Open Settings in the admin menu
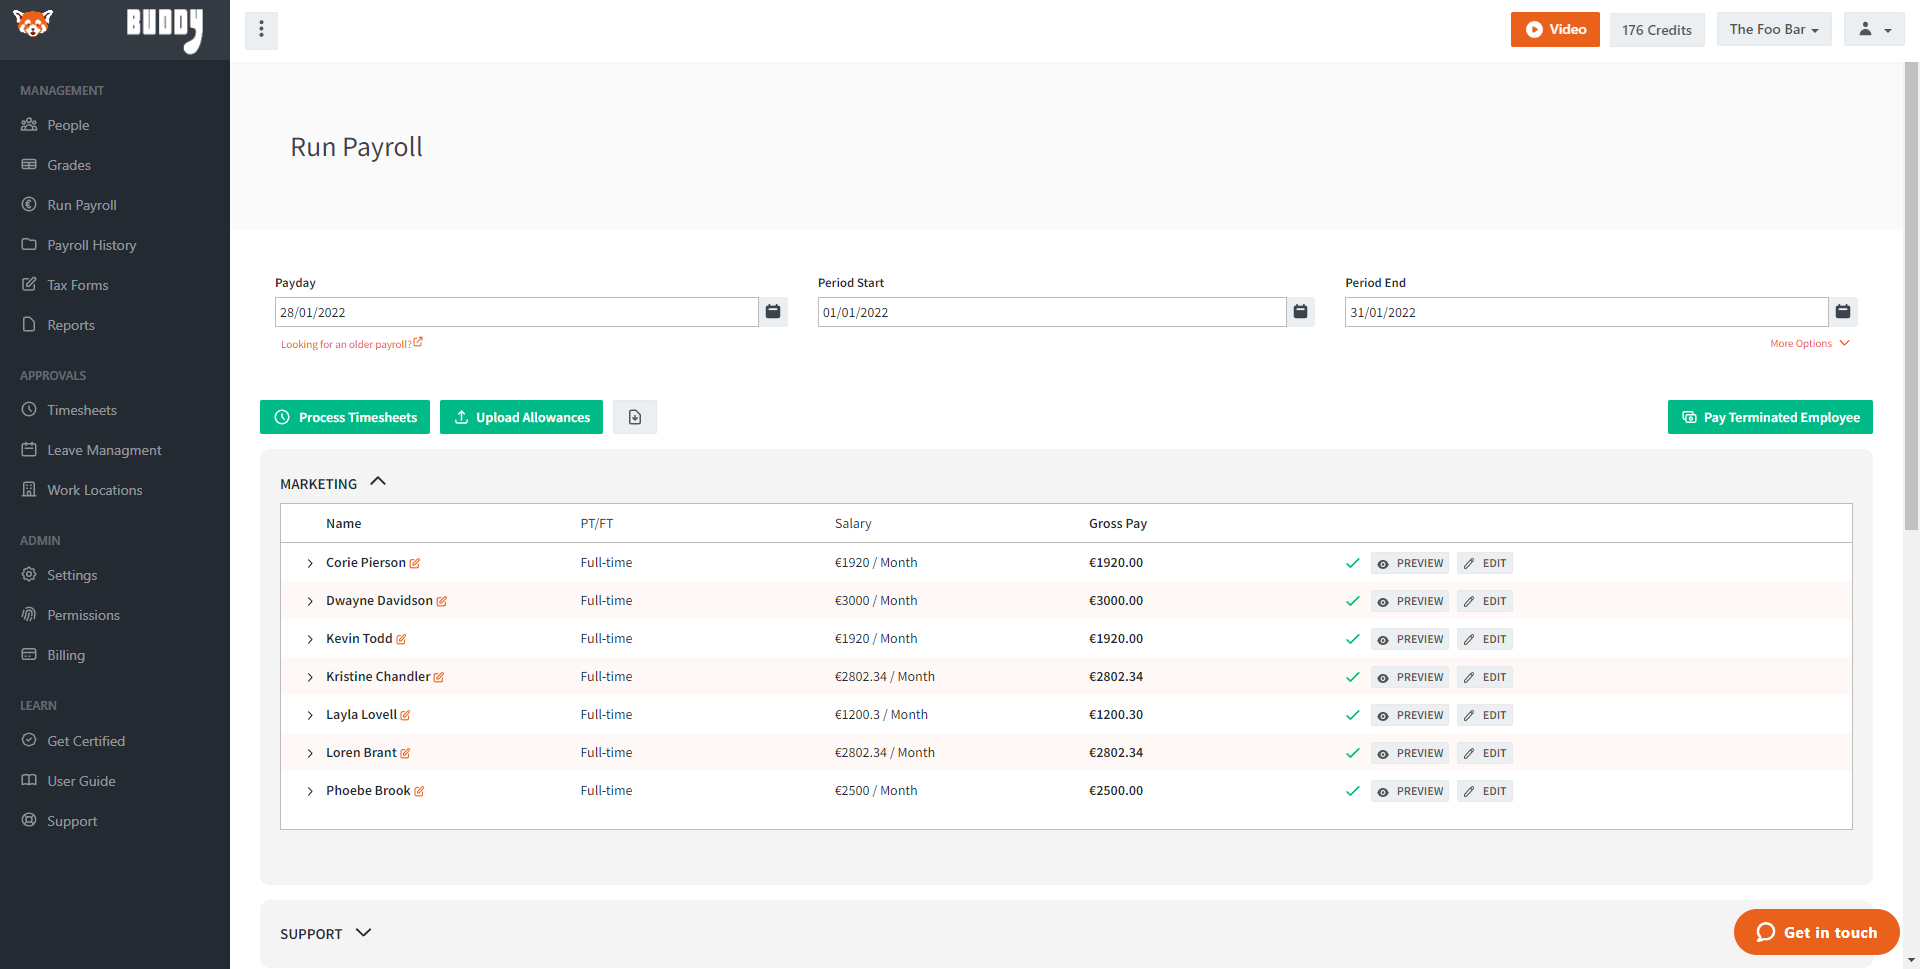The image size is (1920, 969). (72, 575)
